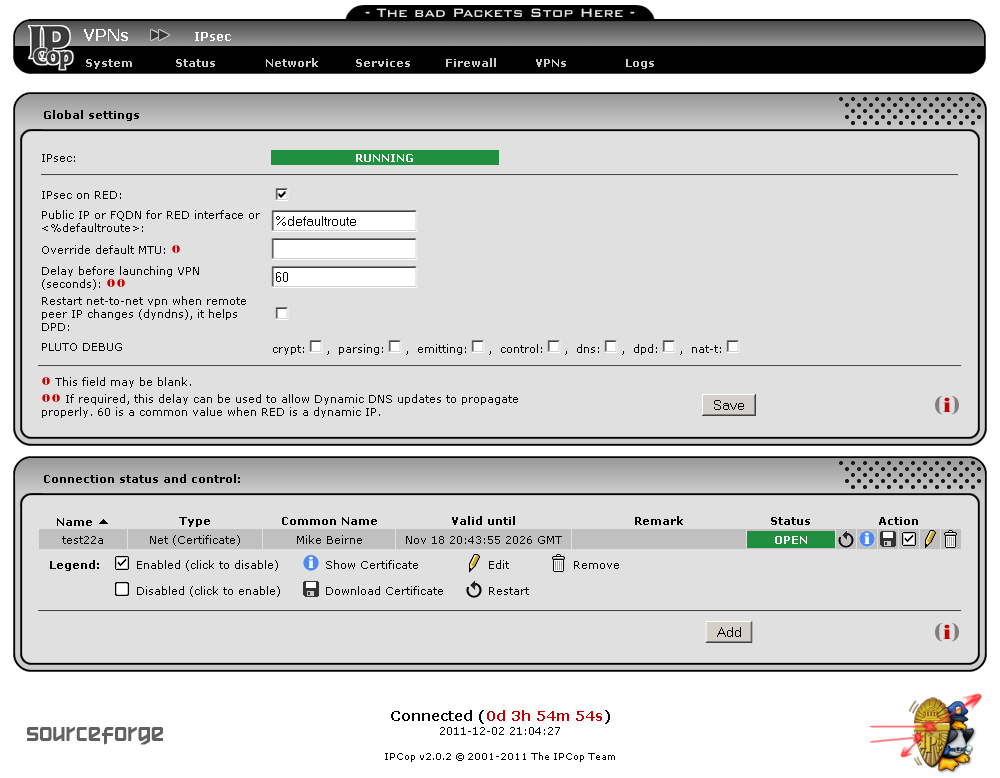
Task: Open the SourceForge logo link
Action: pyautogui.click(x=95, y=734)
